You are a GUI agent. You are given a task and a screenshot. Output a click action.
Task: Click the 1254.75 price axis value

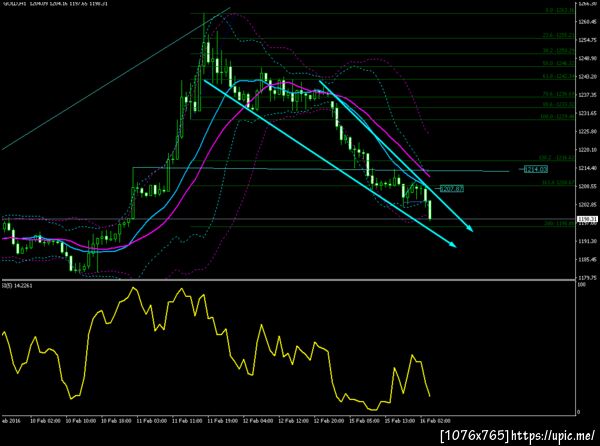tap(589, 40)
